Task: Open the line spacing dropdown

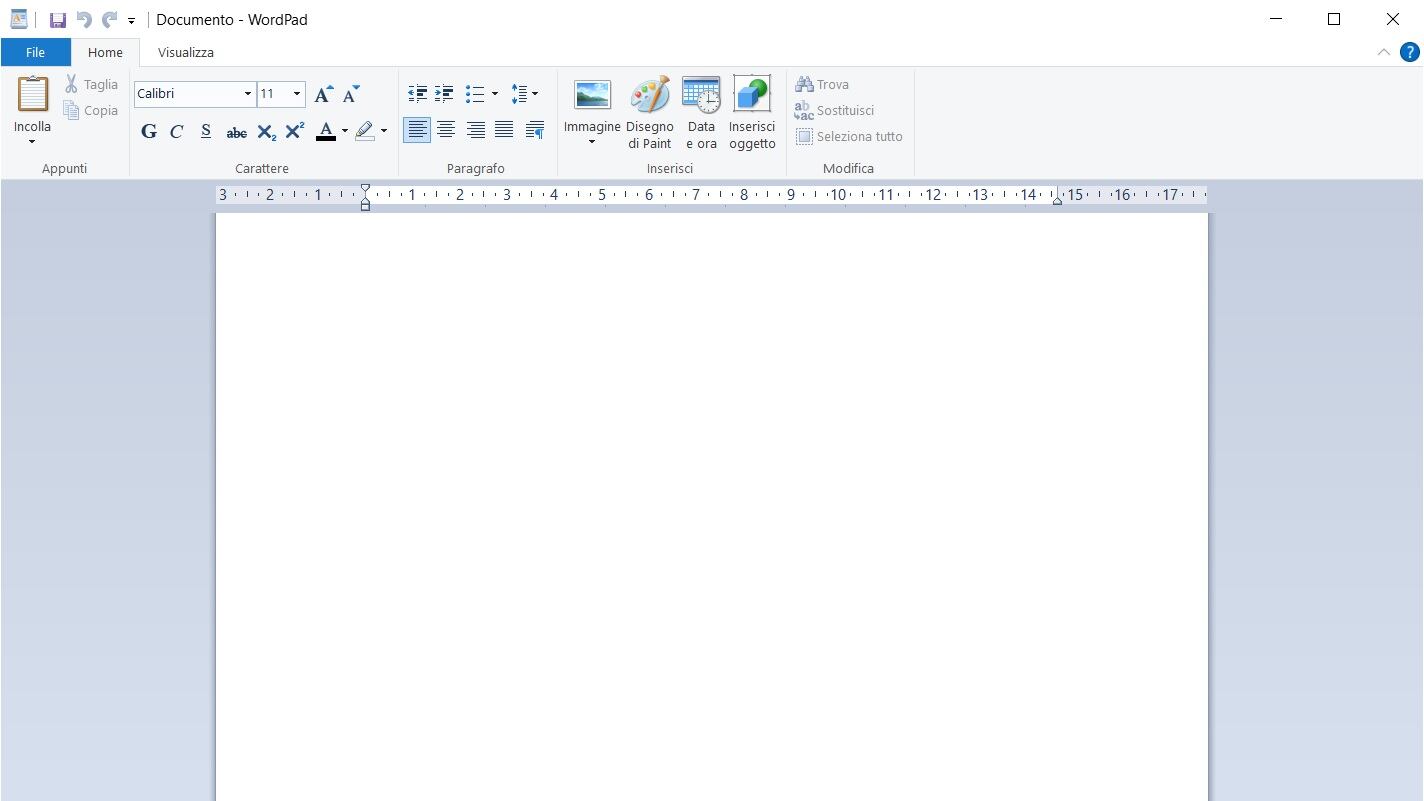Action: click(x=525, y=94)
